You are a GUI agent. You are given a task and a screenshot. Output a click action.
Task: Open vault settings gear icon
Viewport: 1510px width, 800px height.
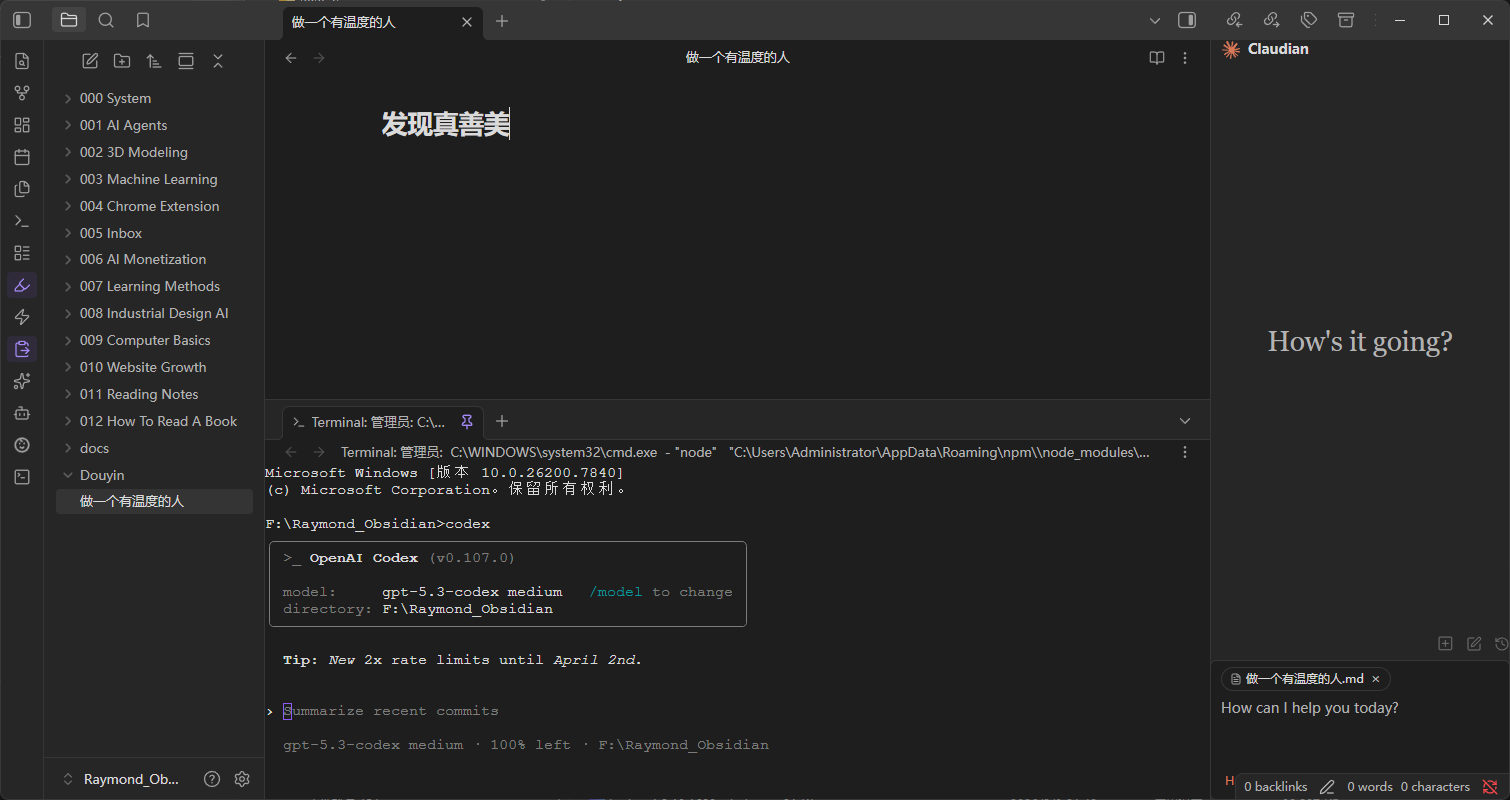(241, 779)
